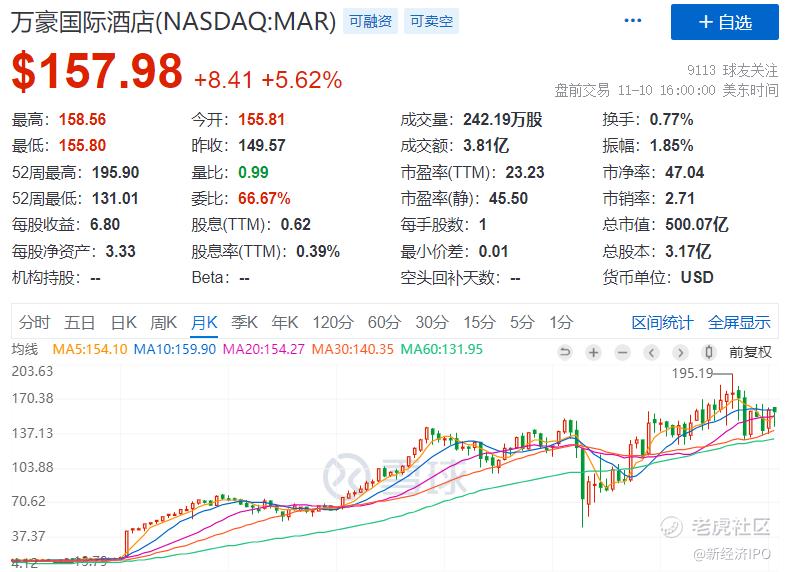Click the 总市值 value 500.07亿
Screen dimensions: 785x572
tap(696, 225)
